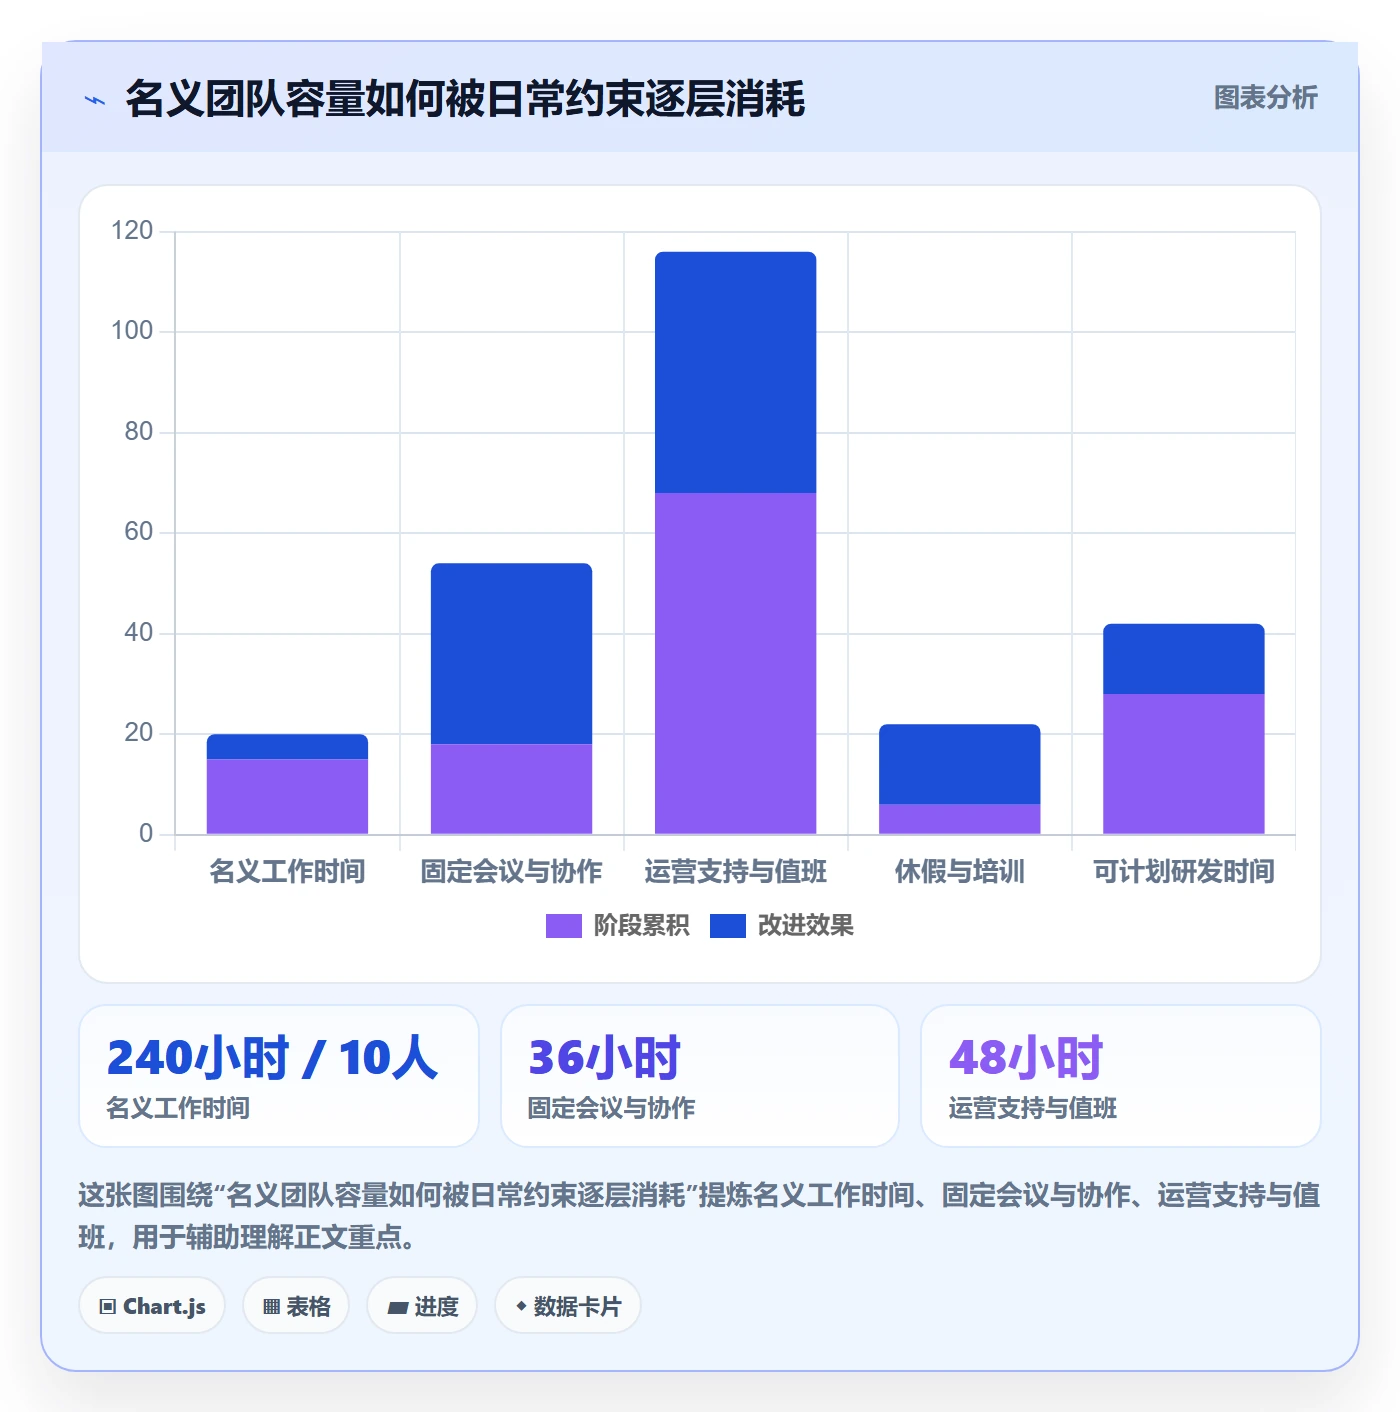Open the 48小时 data card
This screenshot has width=1400, height=1412.
click(1121, 1076)
